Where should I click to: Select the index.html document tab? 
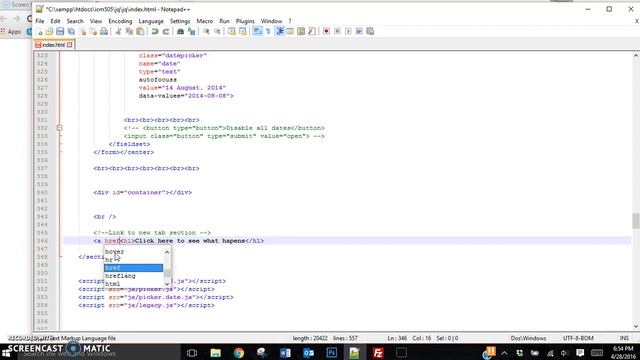[54, 45]
